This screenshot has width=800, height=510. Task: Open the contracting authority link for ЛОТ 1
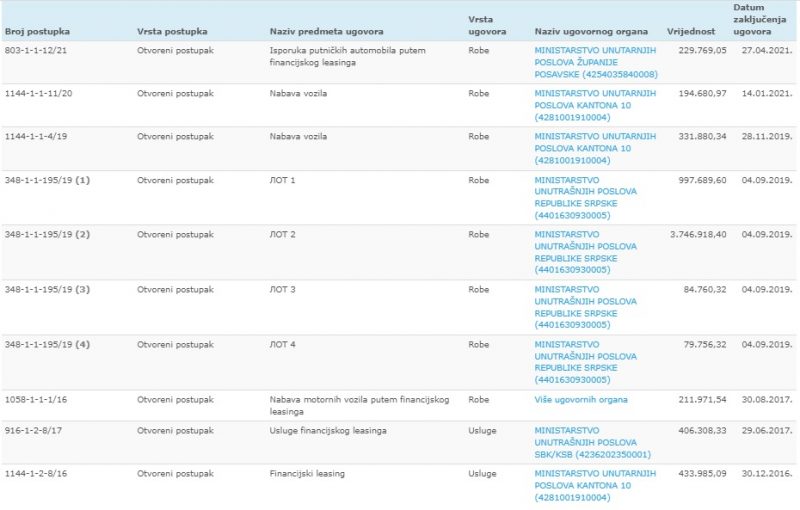pos(586,200)
